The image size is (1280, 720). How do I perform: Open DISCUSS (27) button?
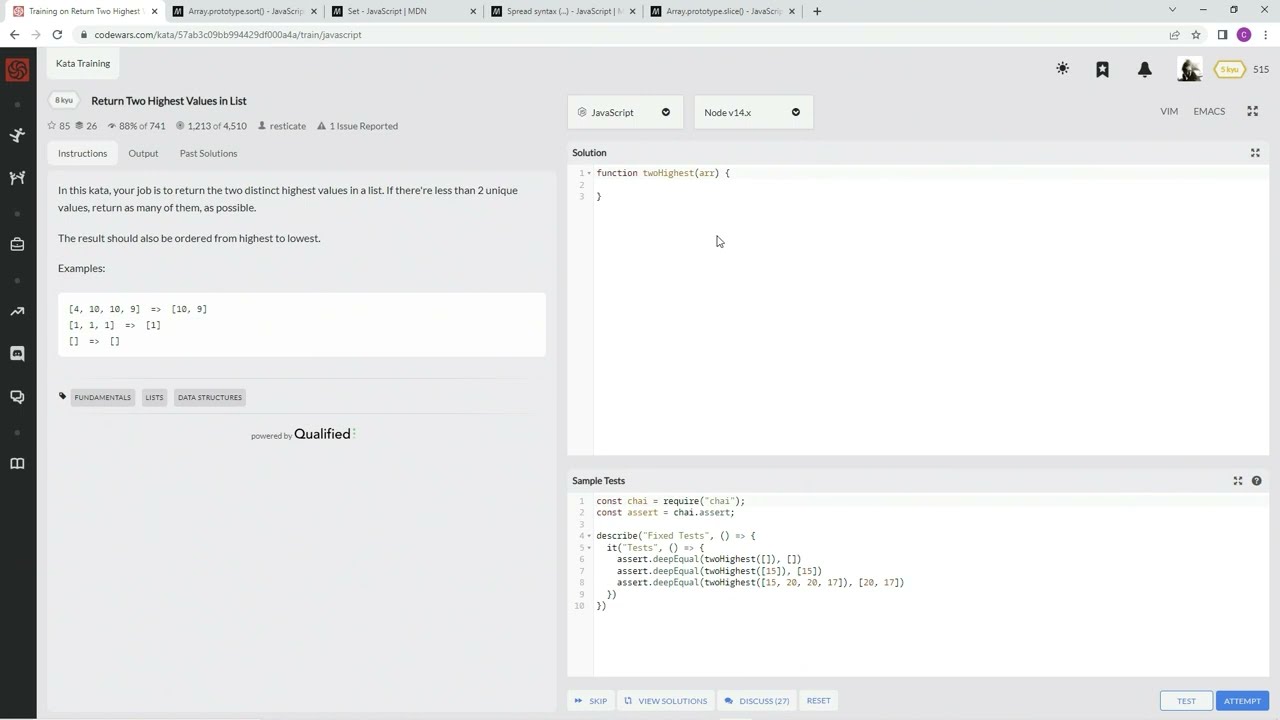tap(757, 701)
